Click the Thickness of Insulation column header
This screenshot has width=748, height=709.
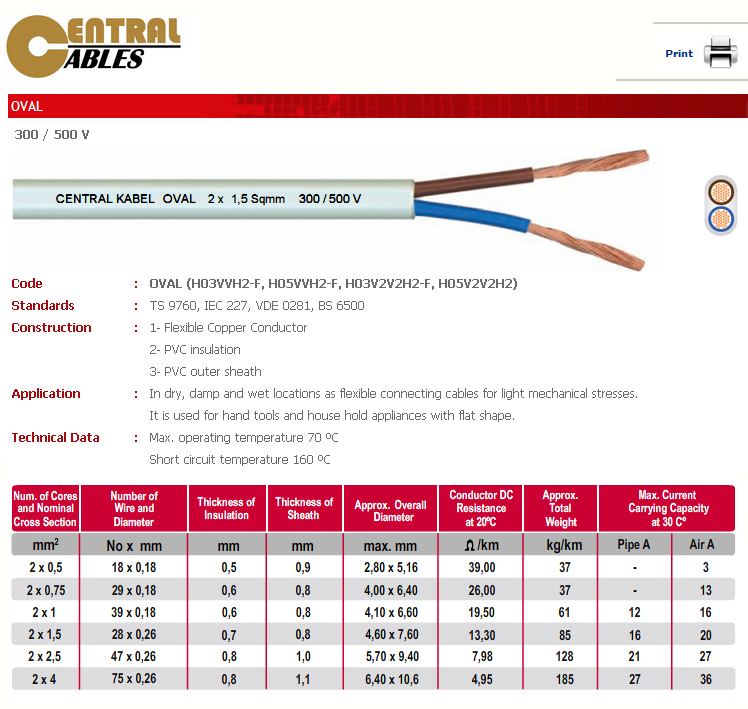pos(226,508)
